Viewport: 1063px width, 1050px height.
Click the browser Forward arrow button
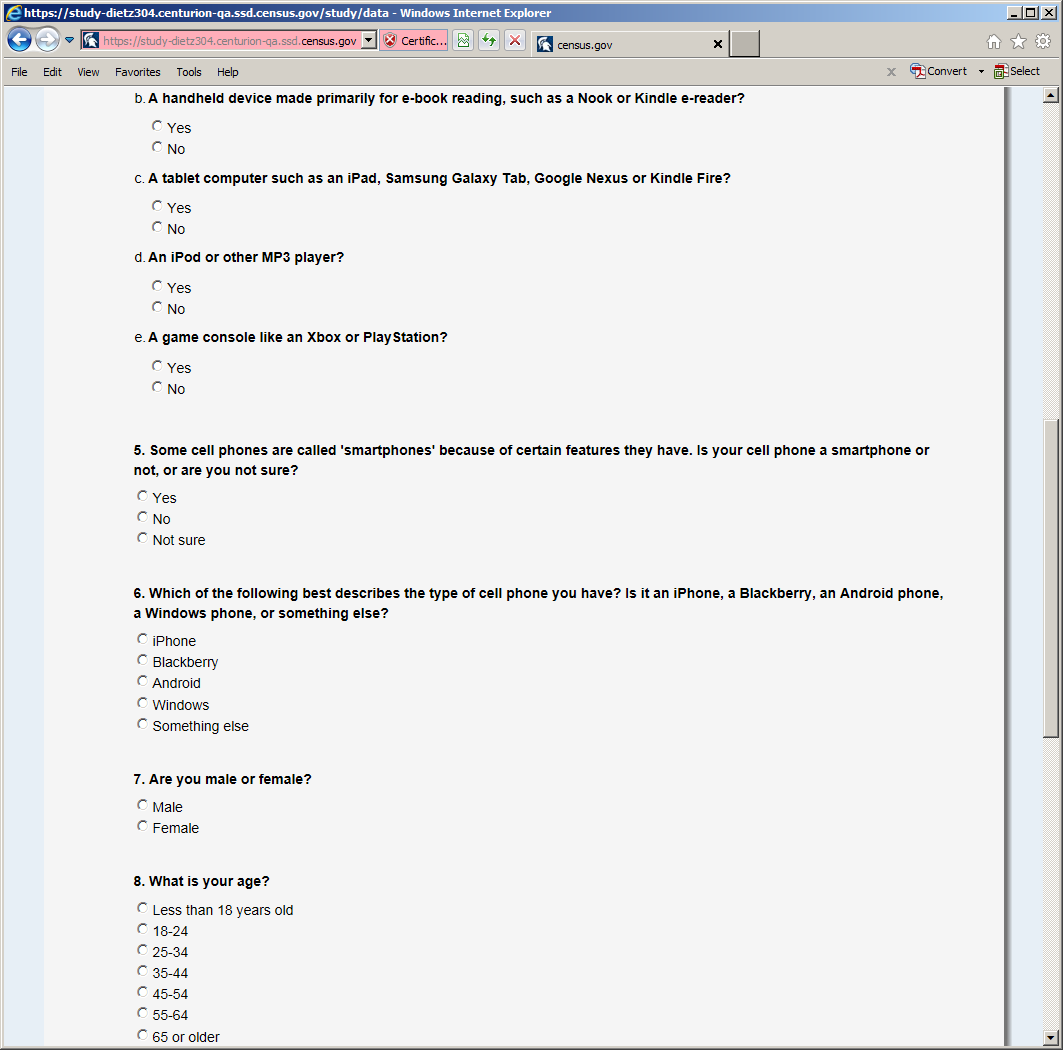[47, 41]
